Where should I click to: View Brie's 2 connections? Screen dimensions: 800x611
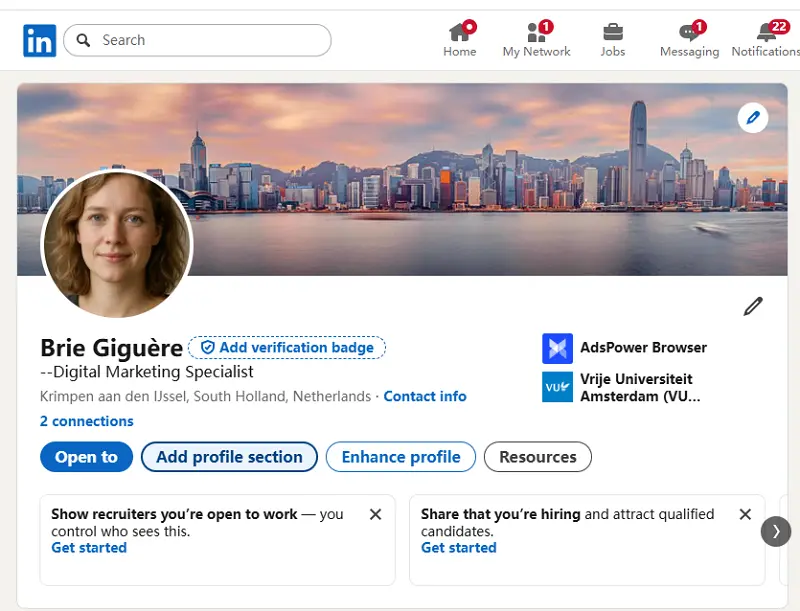click(x=87, y=421)
